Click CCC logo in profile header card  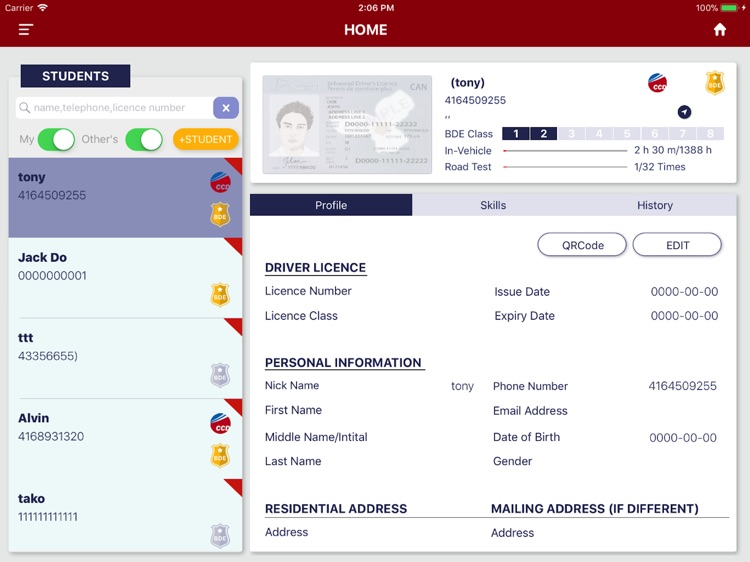click(657, 83)
